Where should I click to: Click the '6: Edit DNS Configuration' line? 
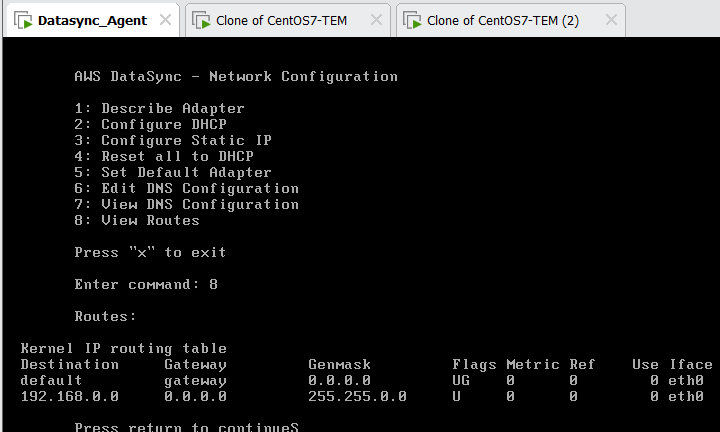pos(186,188)
